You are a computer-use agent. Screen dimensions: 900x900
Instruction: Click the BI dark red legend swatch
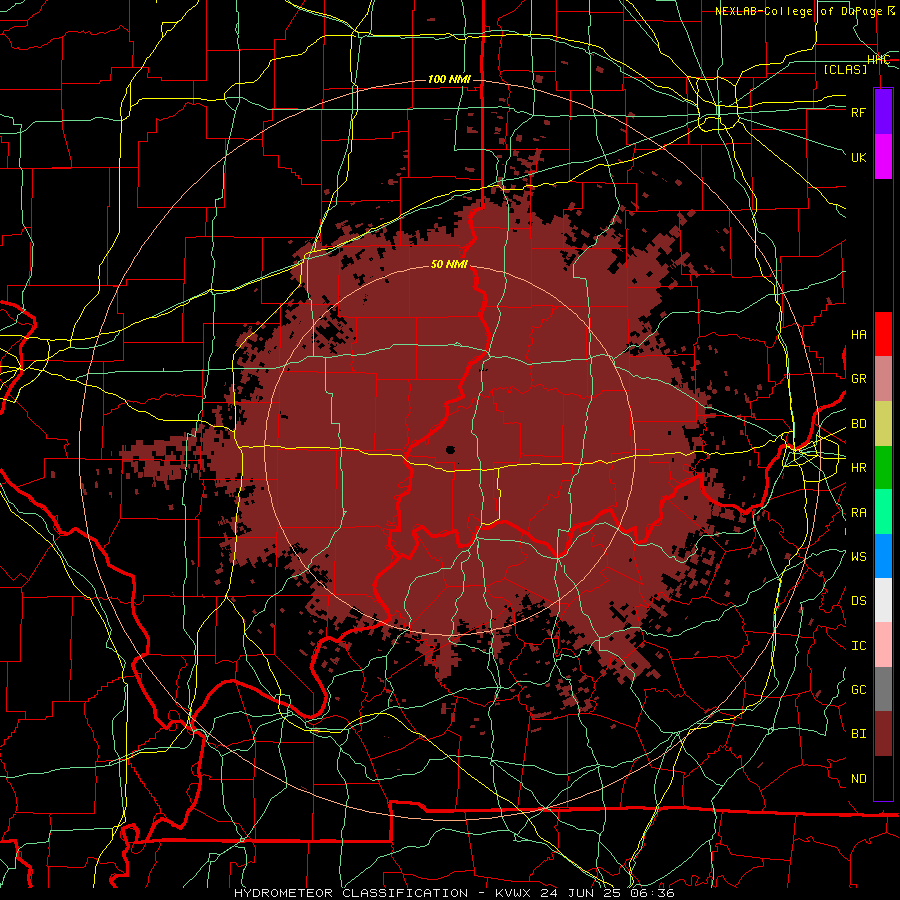[x=883, y=734]
